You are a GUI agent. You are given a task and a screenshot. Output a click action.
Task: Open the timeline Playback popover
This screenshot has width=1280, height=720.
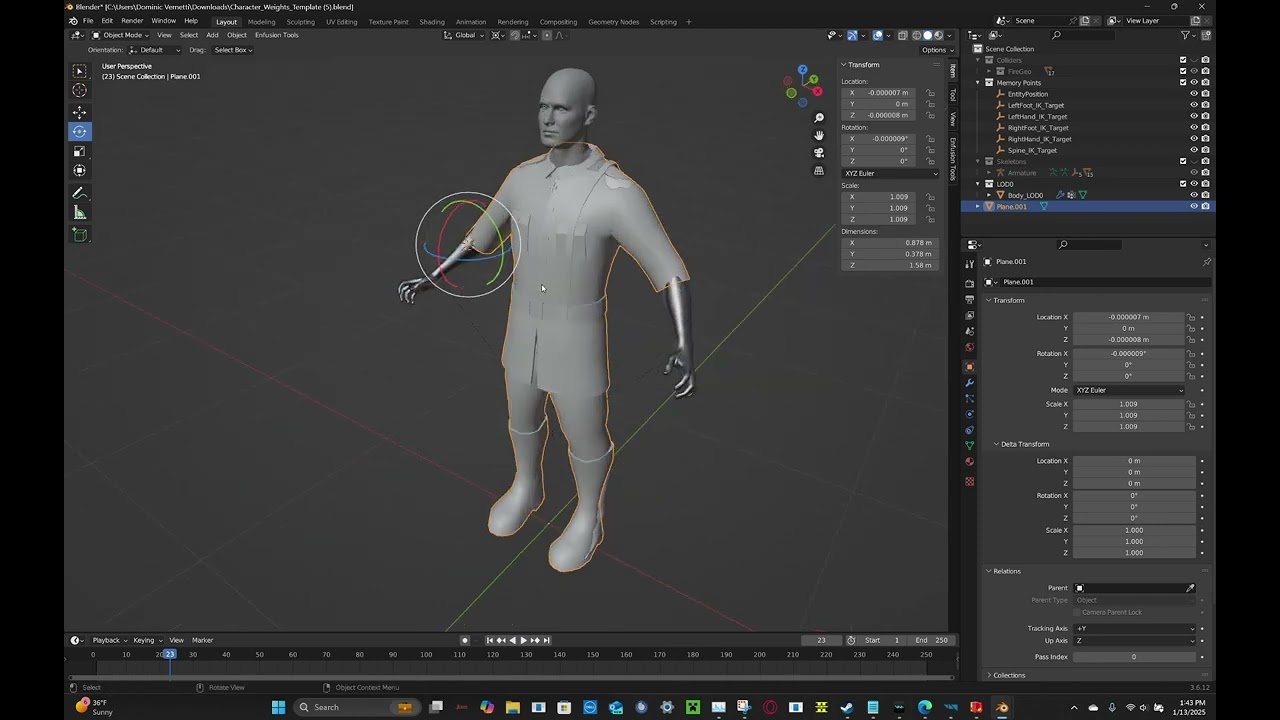pyautogui.click(x=109, y=640)
